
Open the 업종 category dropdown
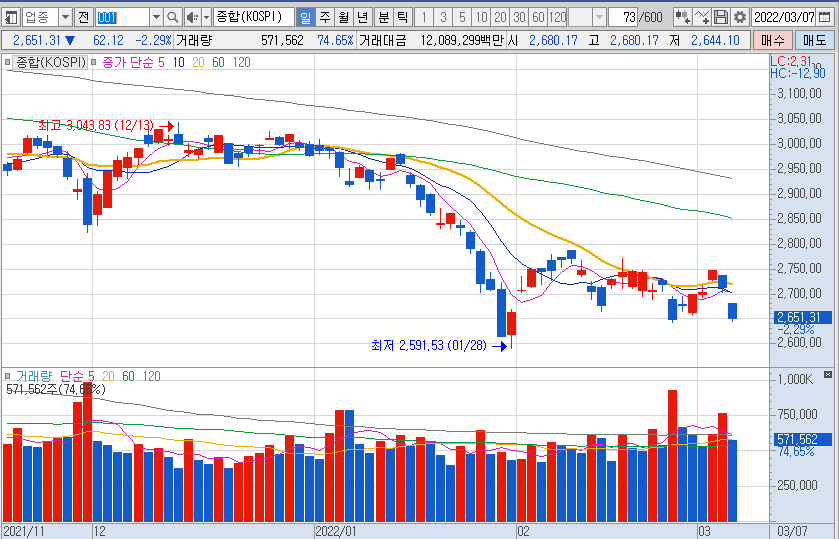click(x=65, y=17)
